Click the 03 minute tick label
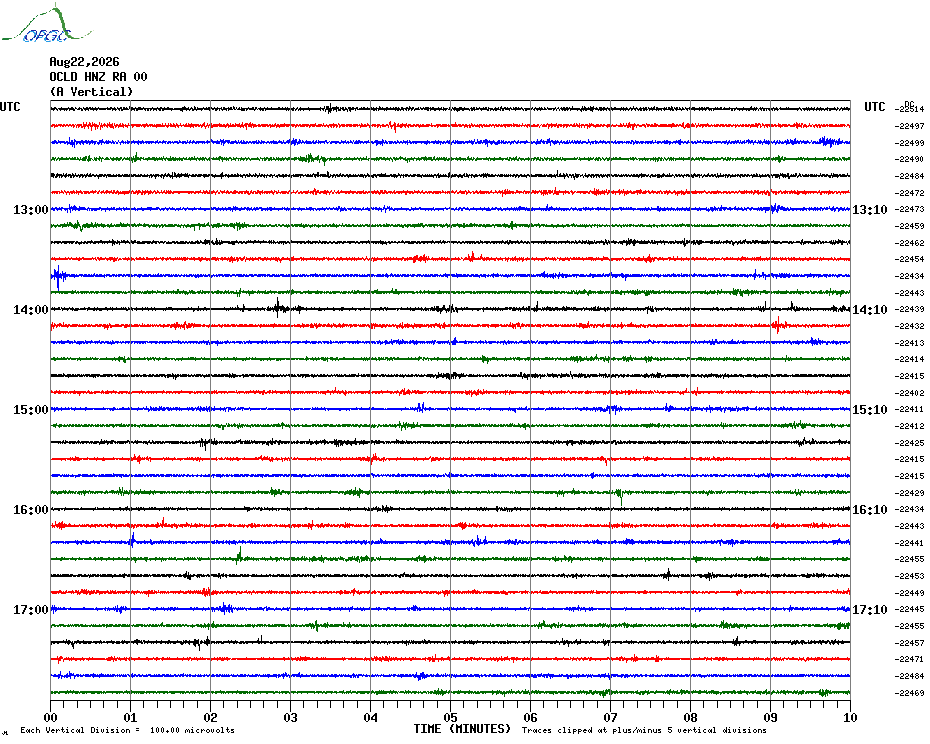Screen dimensions: 930x744 tap(291, 717)
